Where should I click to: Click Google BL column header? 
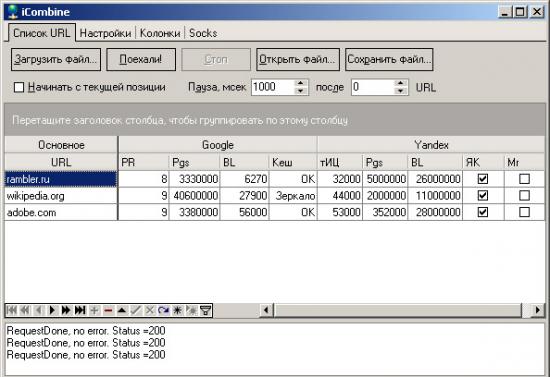(x=244, y=162)
